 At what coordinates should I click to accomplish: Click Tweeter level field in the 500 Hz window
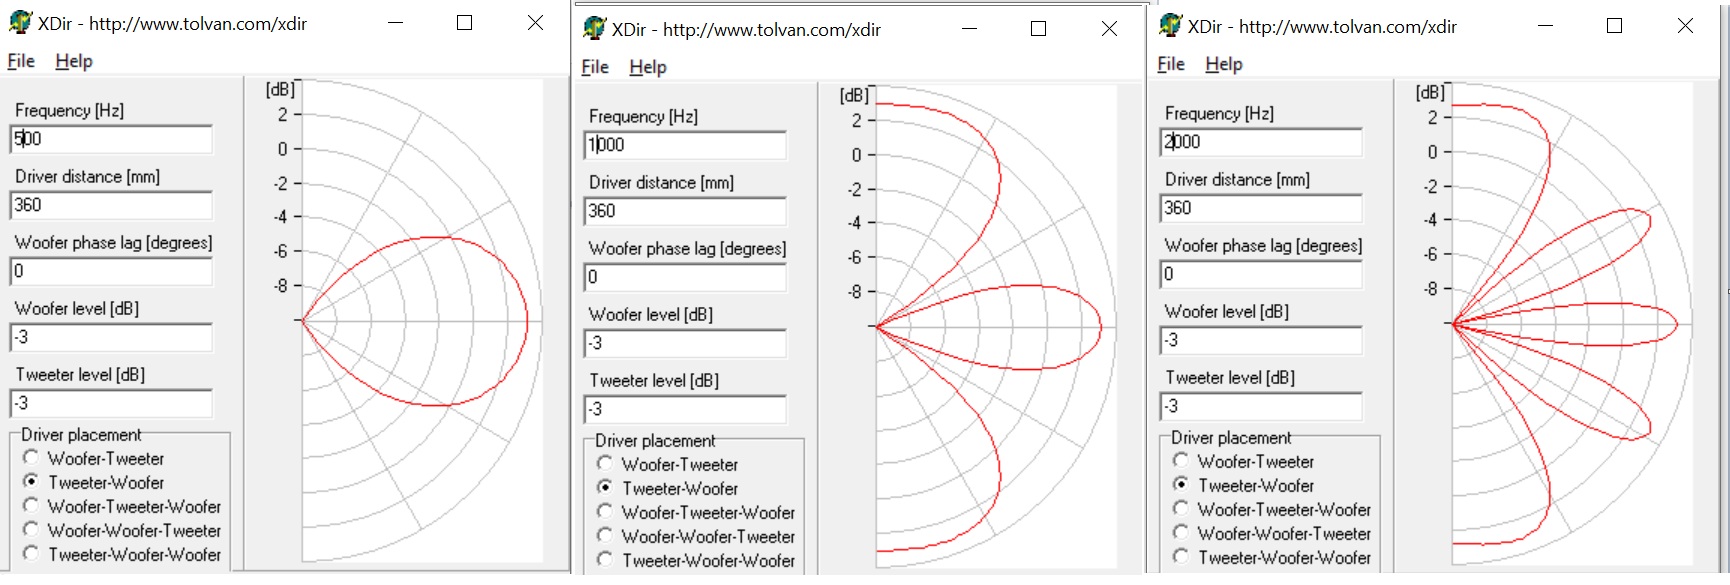tap(111, 403)
